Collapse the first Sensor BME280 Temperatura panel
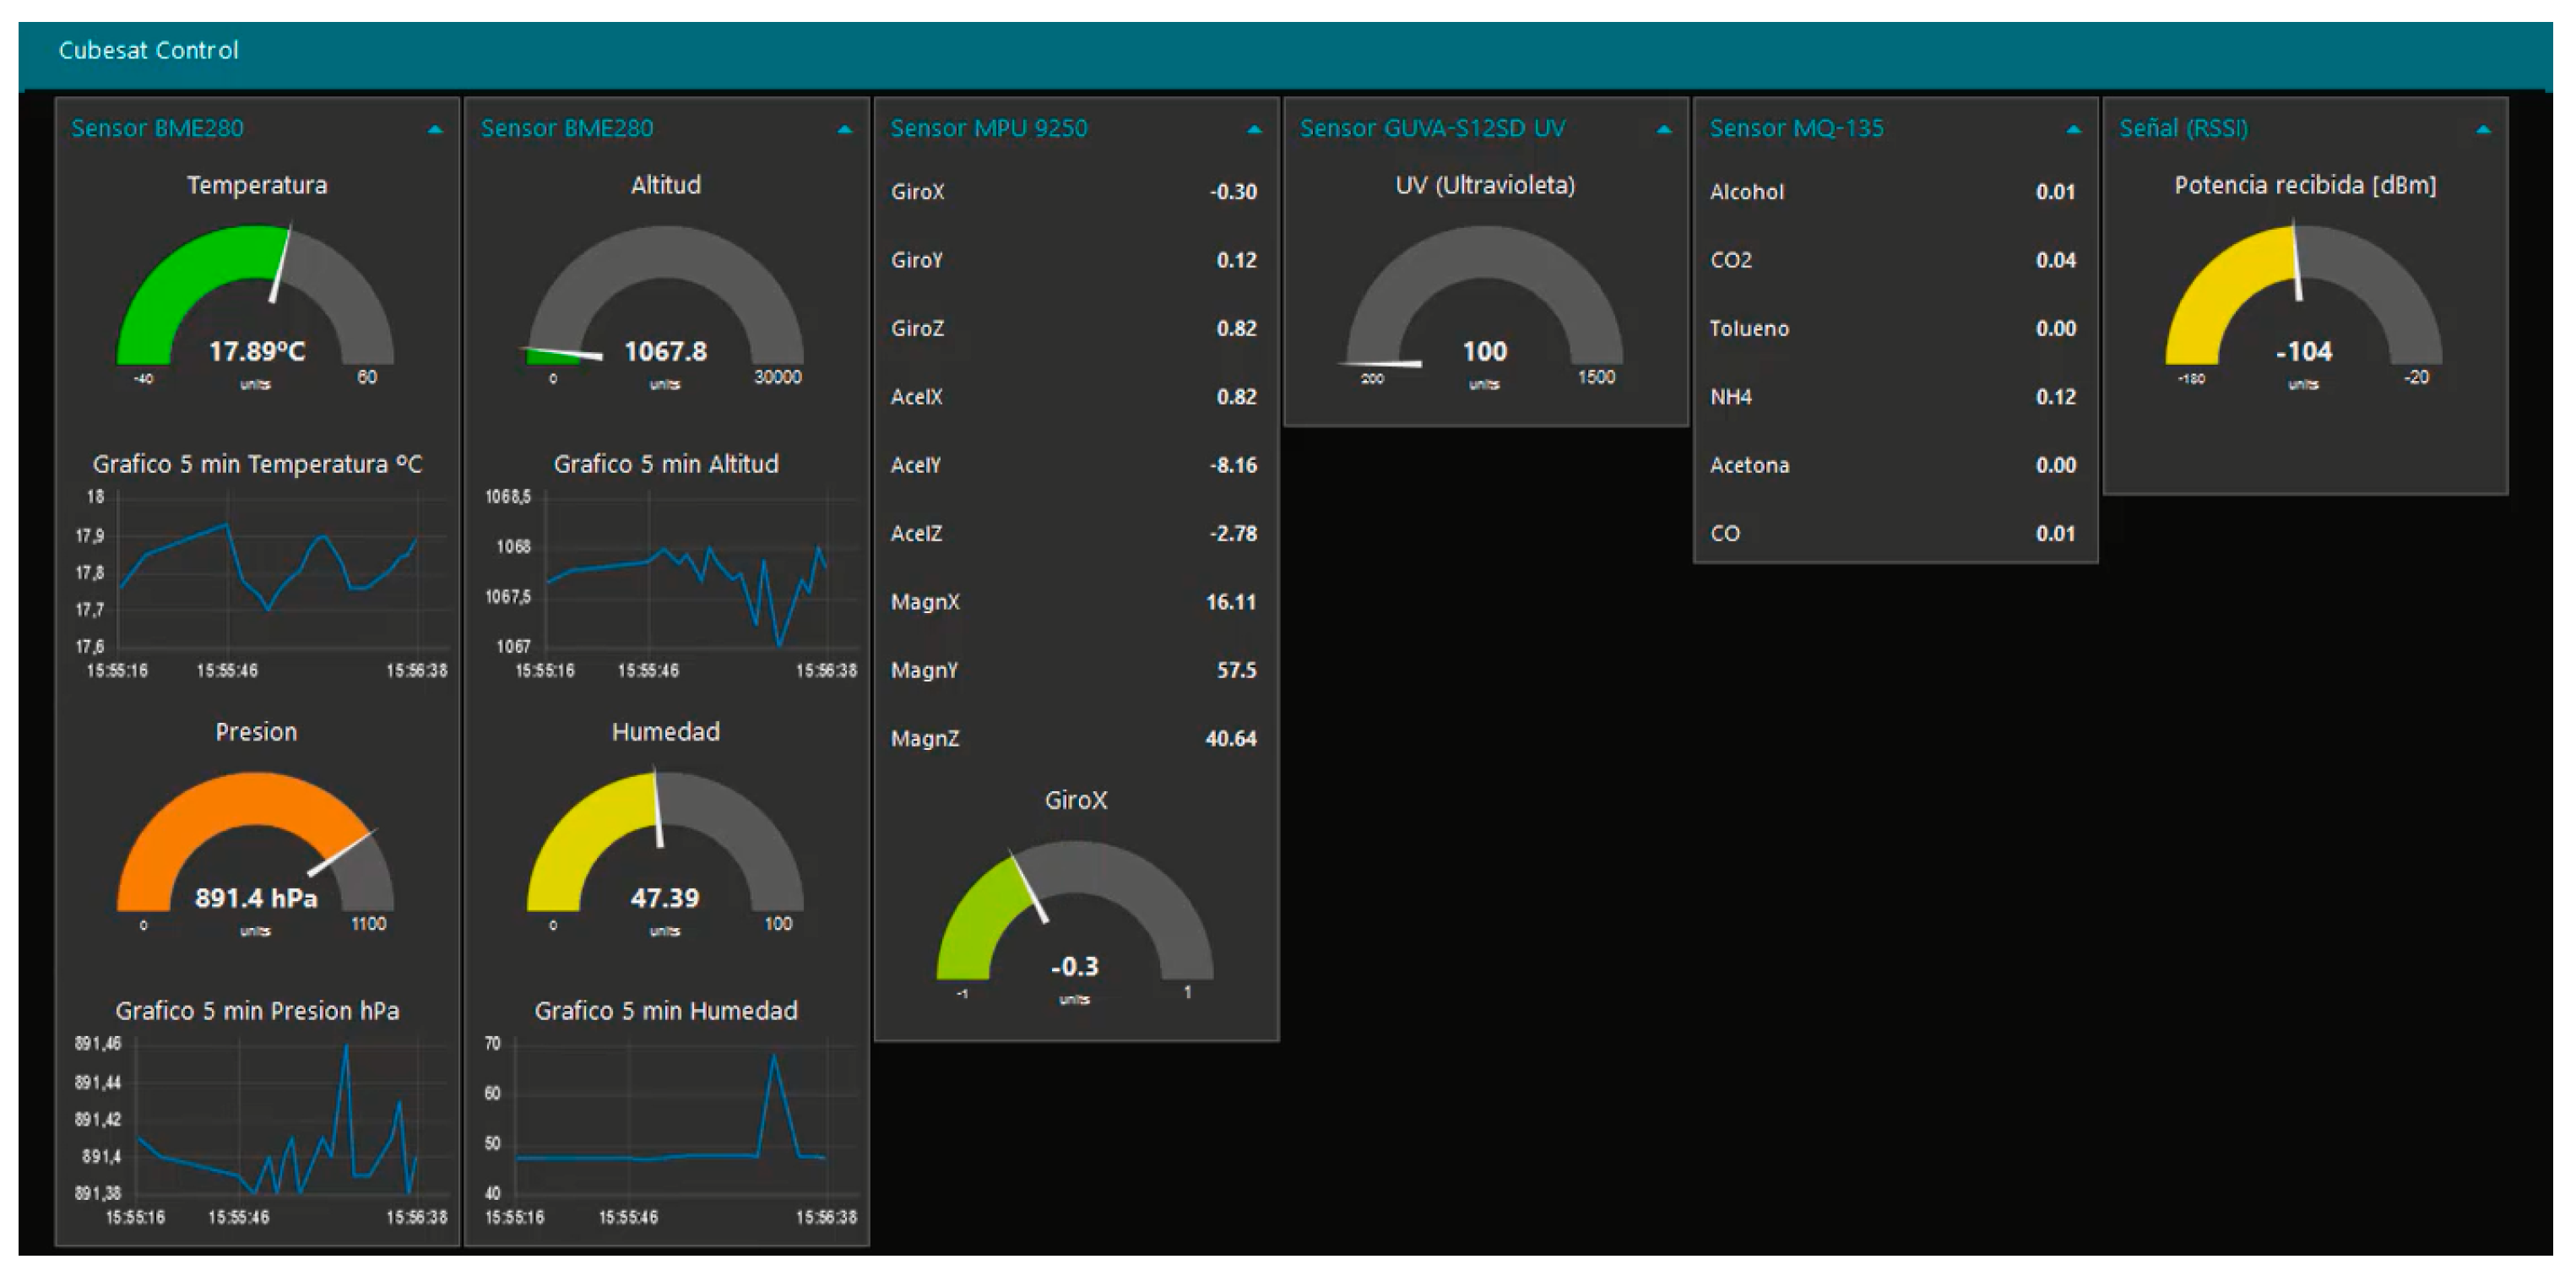 (435, 130)
